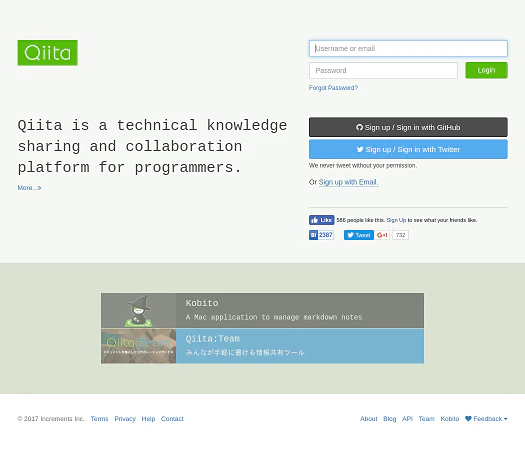Open API in the footer
525x467 pixels.
(x=407, y=419)
